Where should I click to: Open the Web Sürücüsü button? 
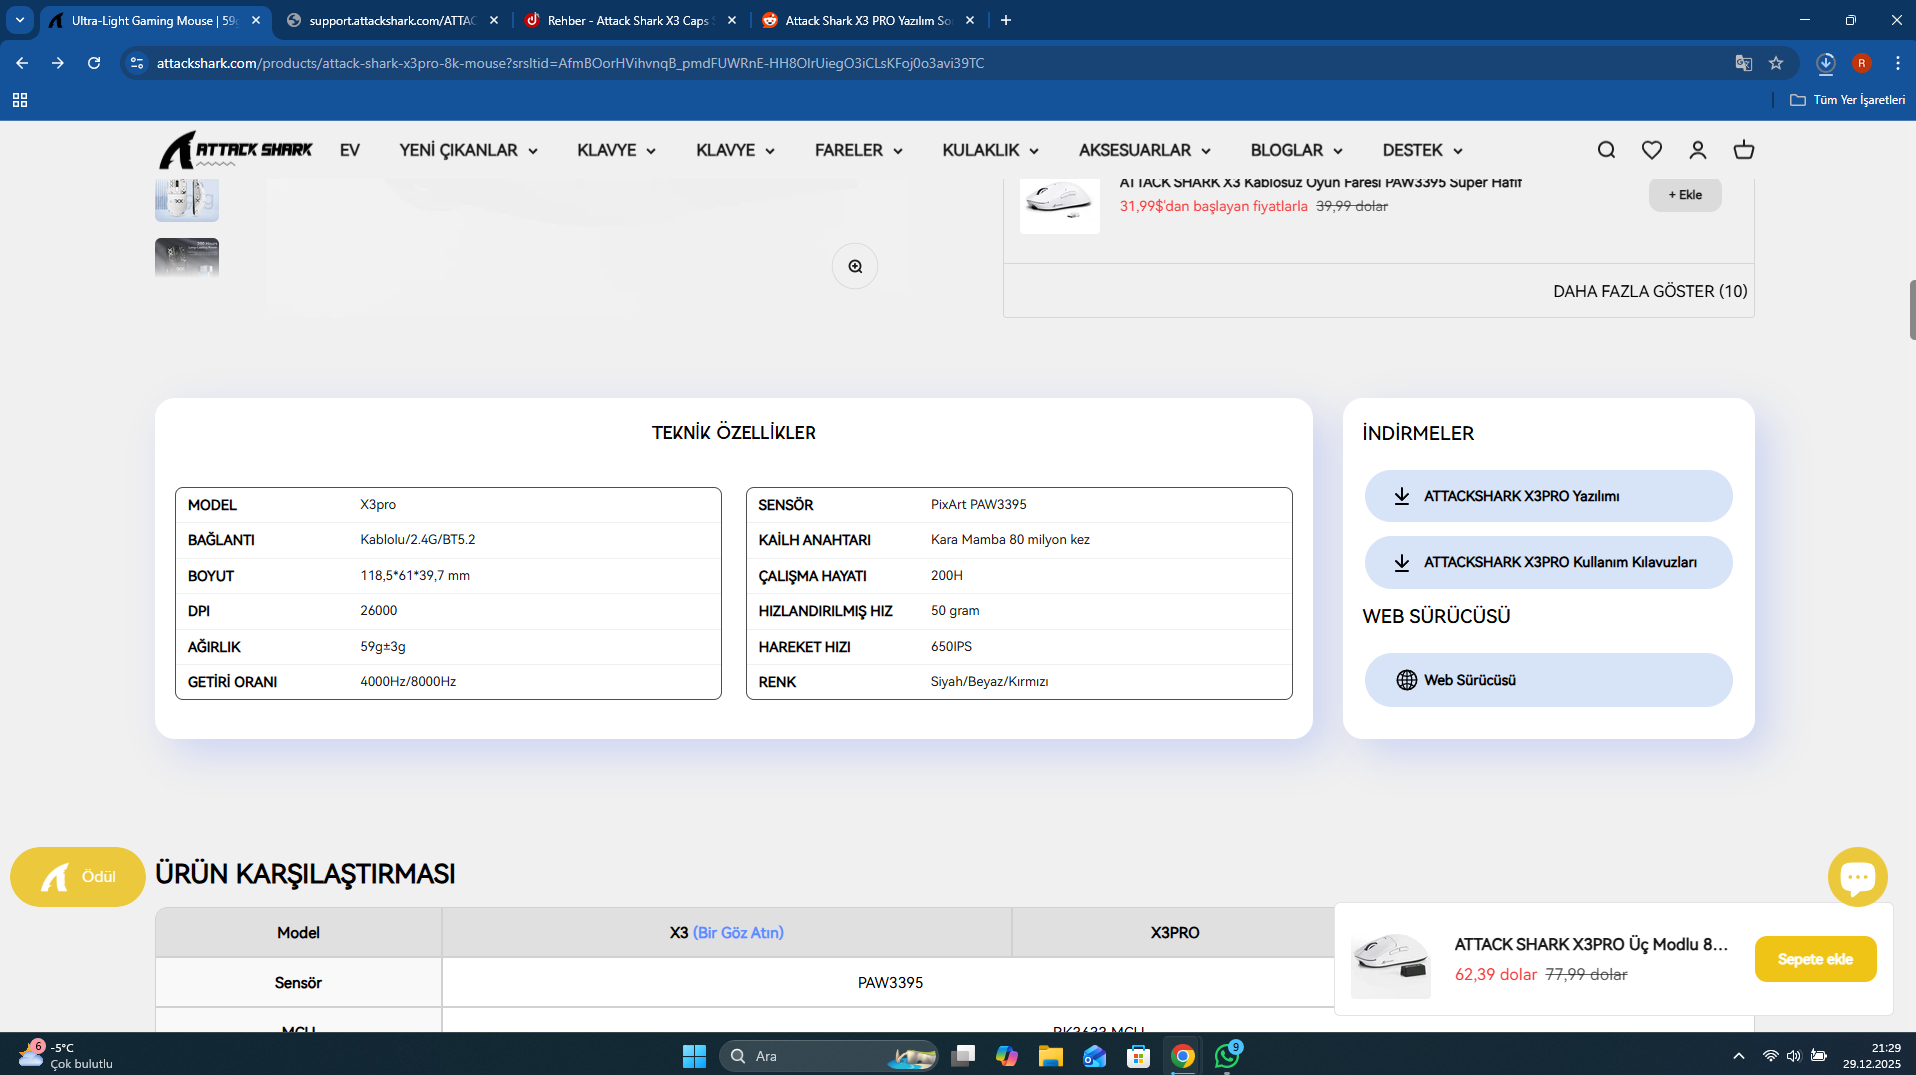[x=1548, y=680]
